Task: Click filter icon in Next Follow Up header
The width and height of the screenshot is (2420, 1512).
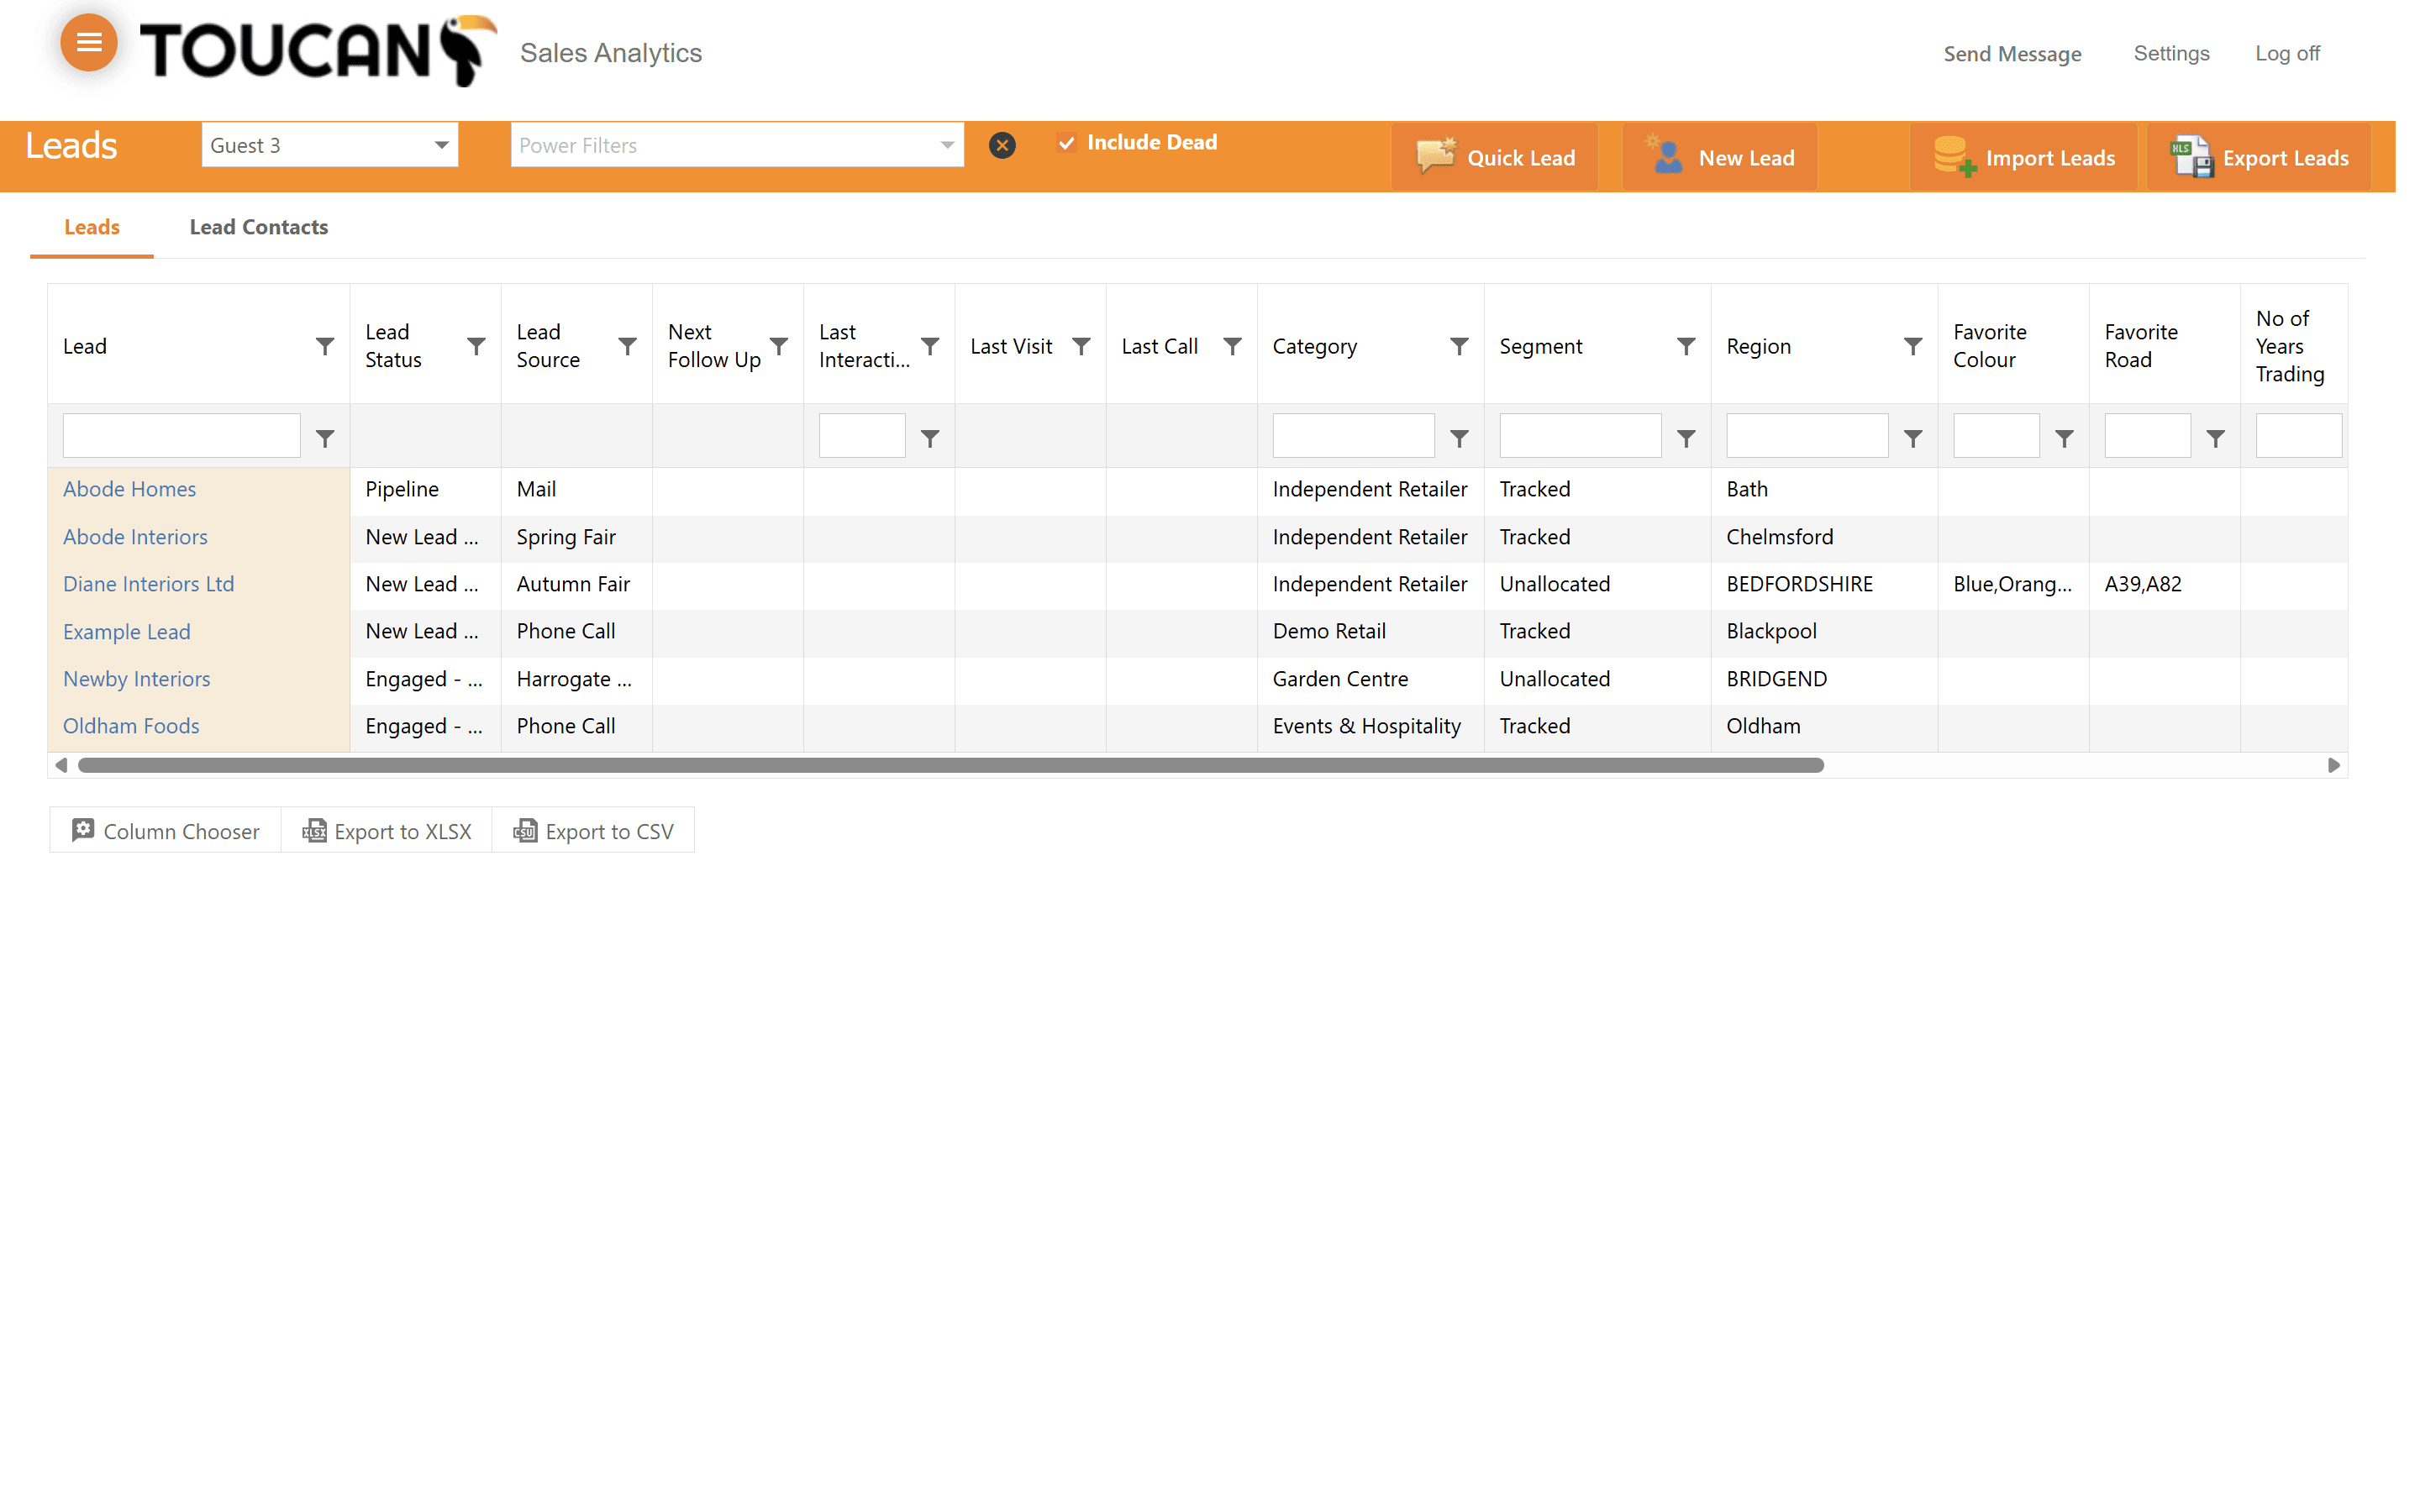Action: [x=779, y=346]
